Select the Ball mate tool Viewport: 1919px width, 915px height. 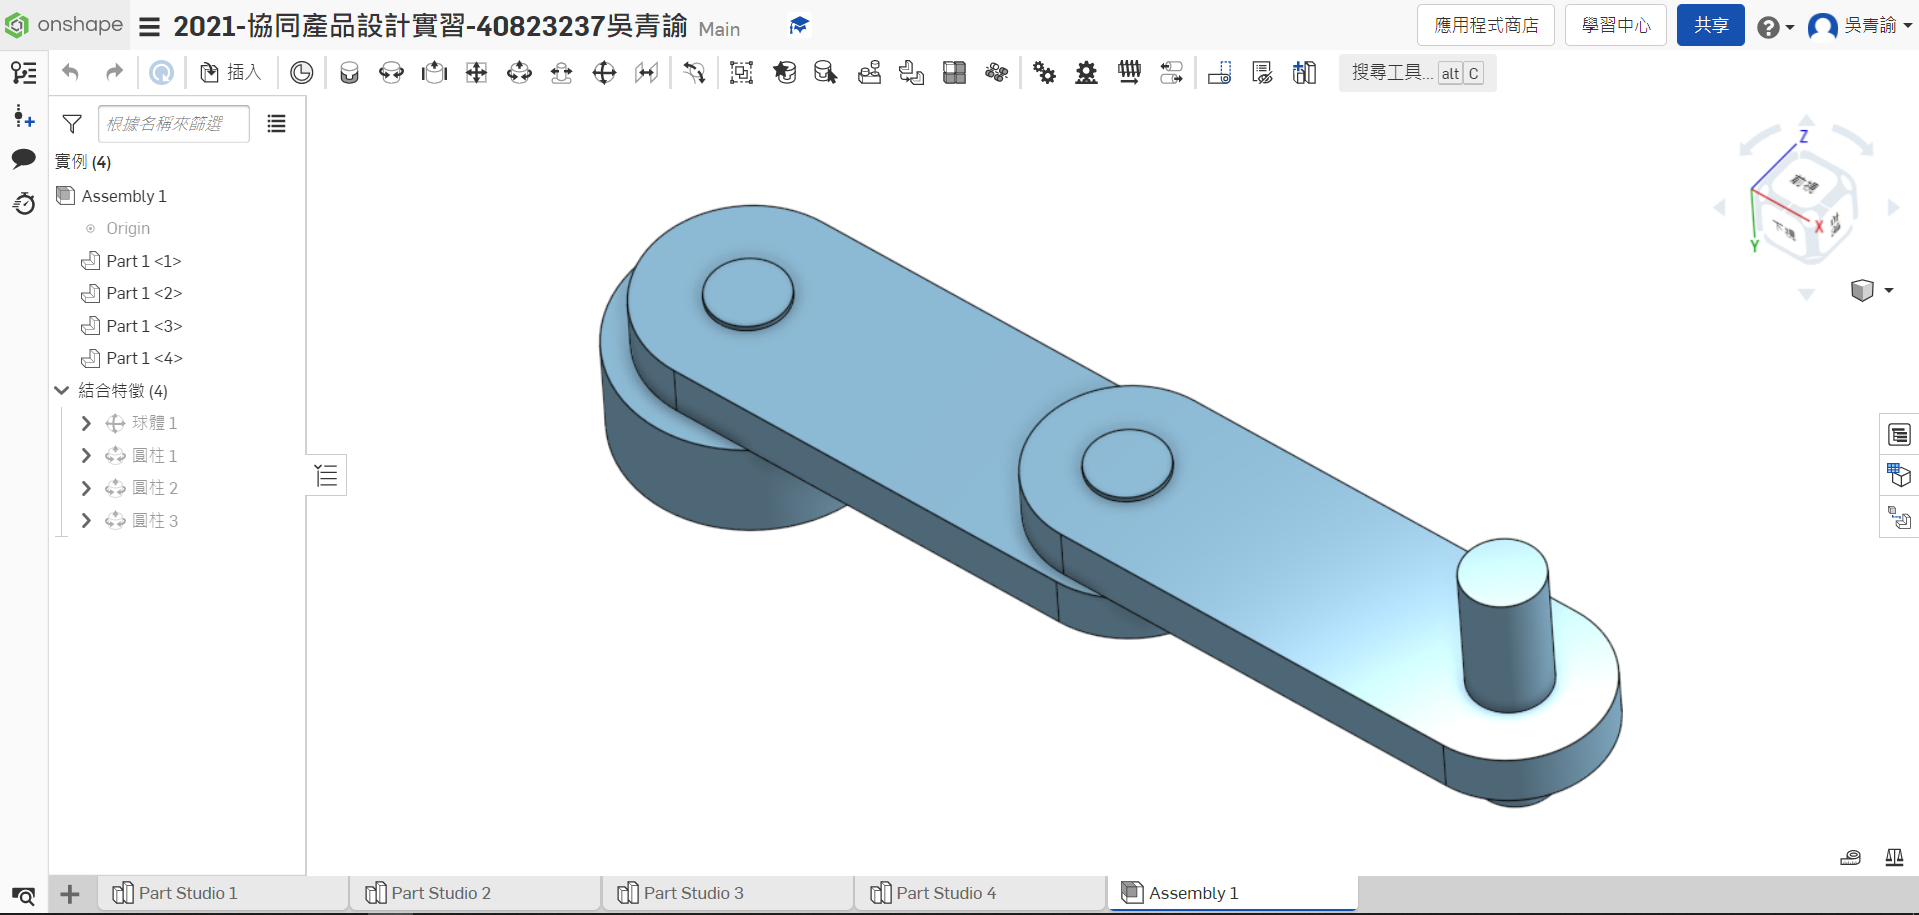[x=604, y=73]
